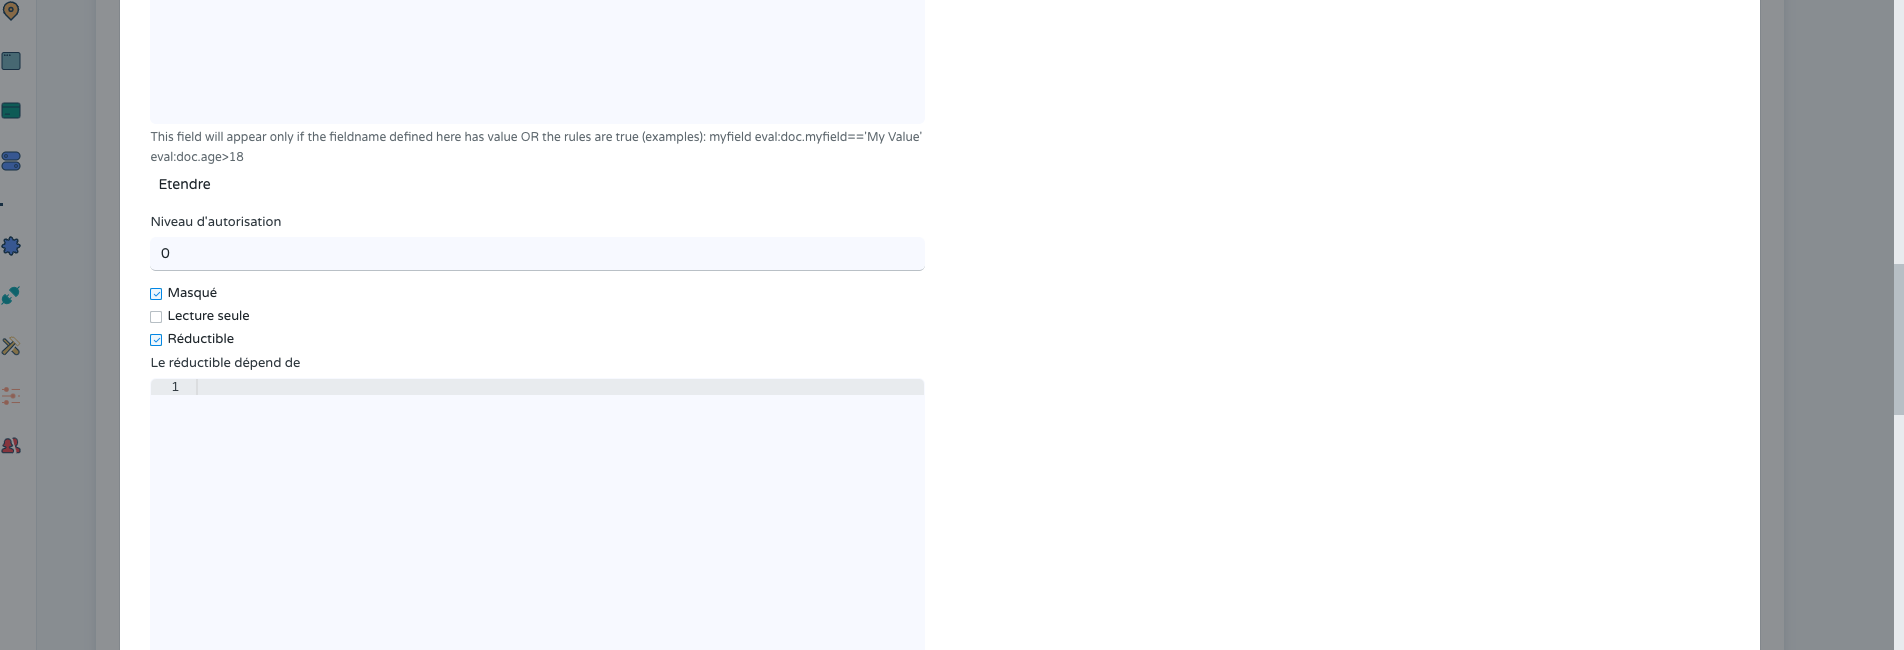The height and width of the screenshot is (650, 1904).
Task: Click the red sliders customization icon
Action: (11, 396)
